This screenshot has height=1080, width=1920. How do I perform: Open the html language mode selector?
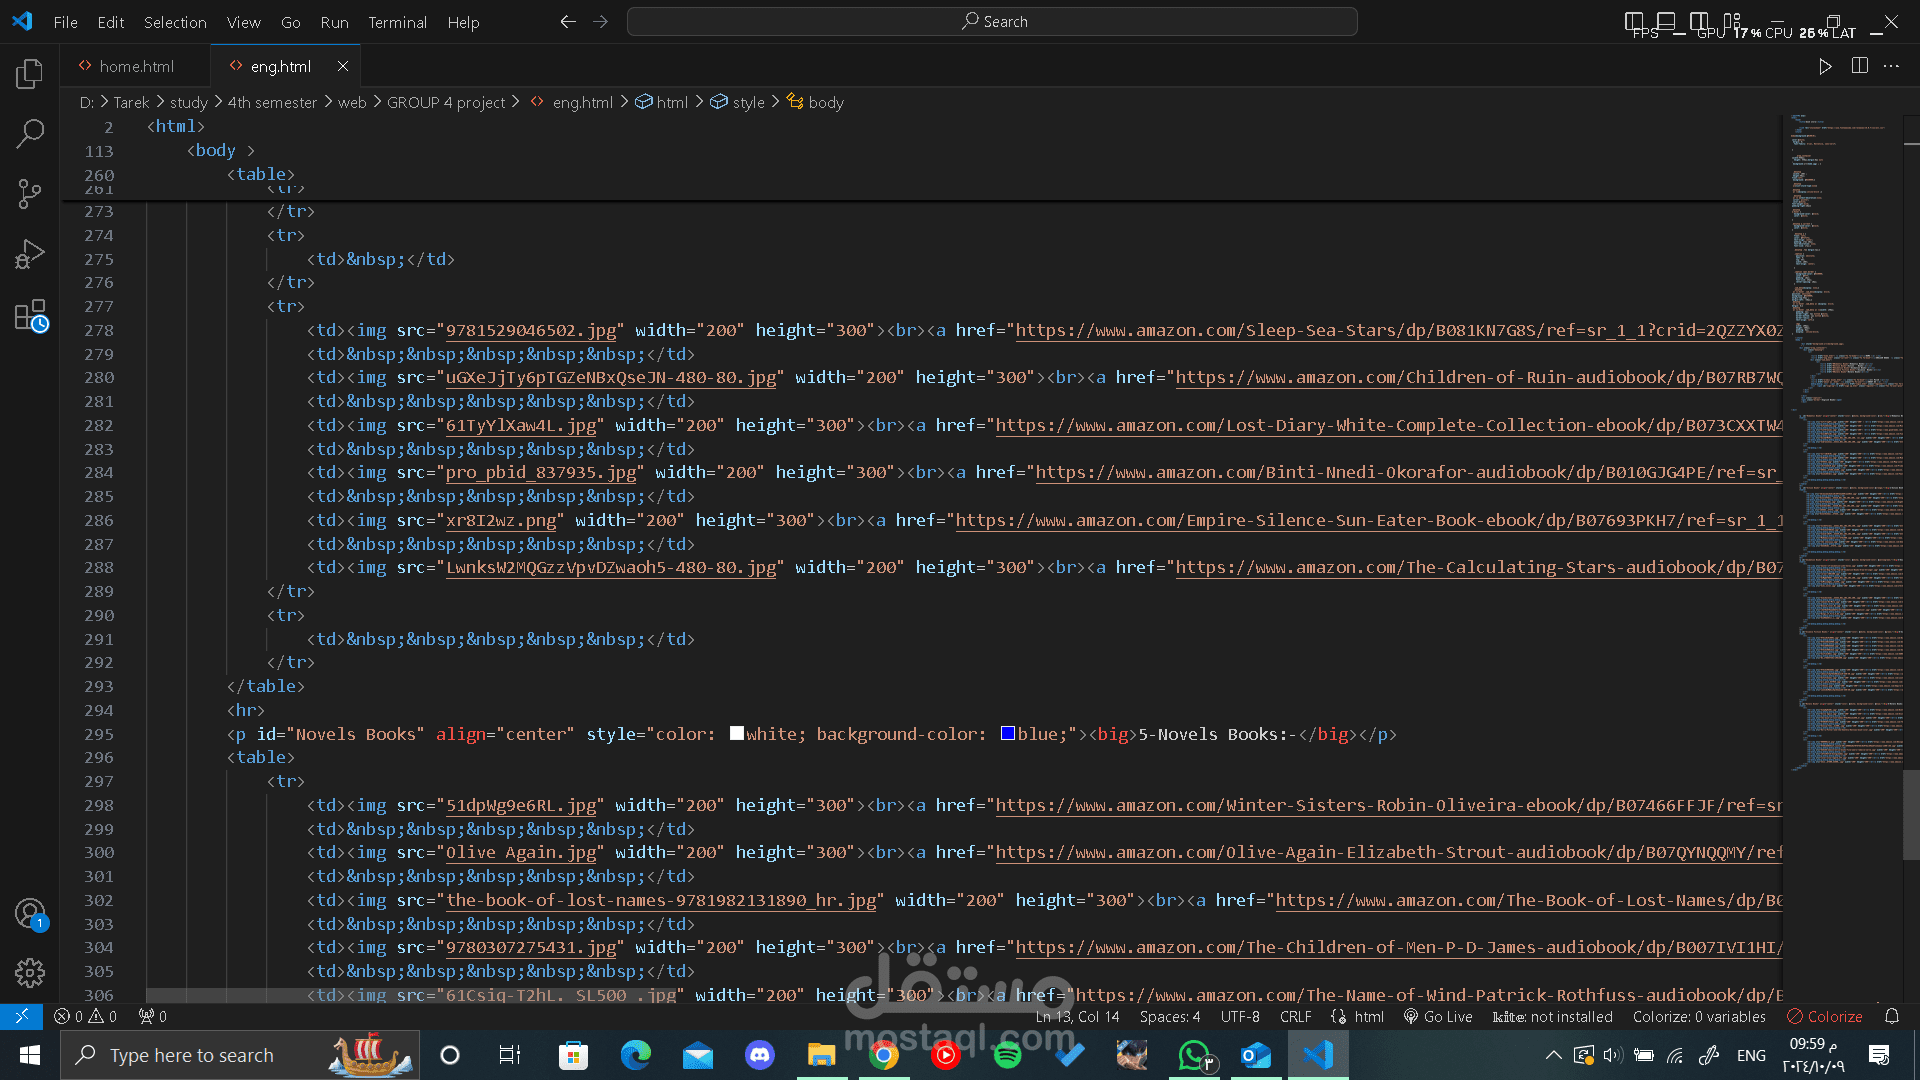coord(1369,1016)
